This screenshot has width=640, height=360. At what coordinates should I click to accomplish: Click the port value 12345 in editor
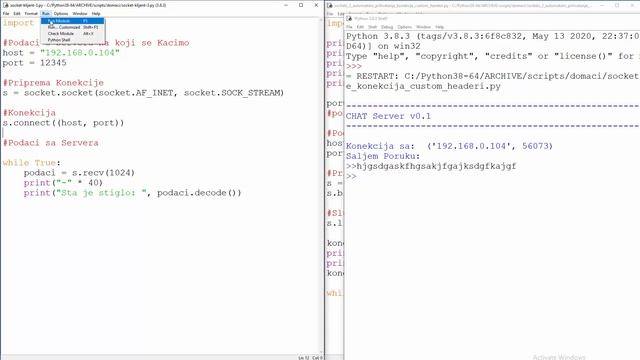53,63
